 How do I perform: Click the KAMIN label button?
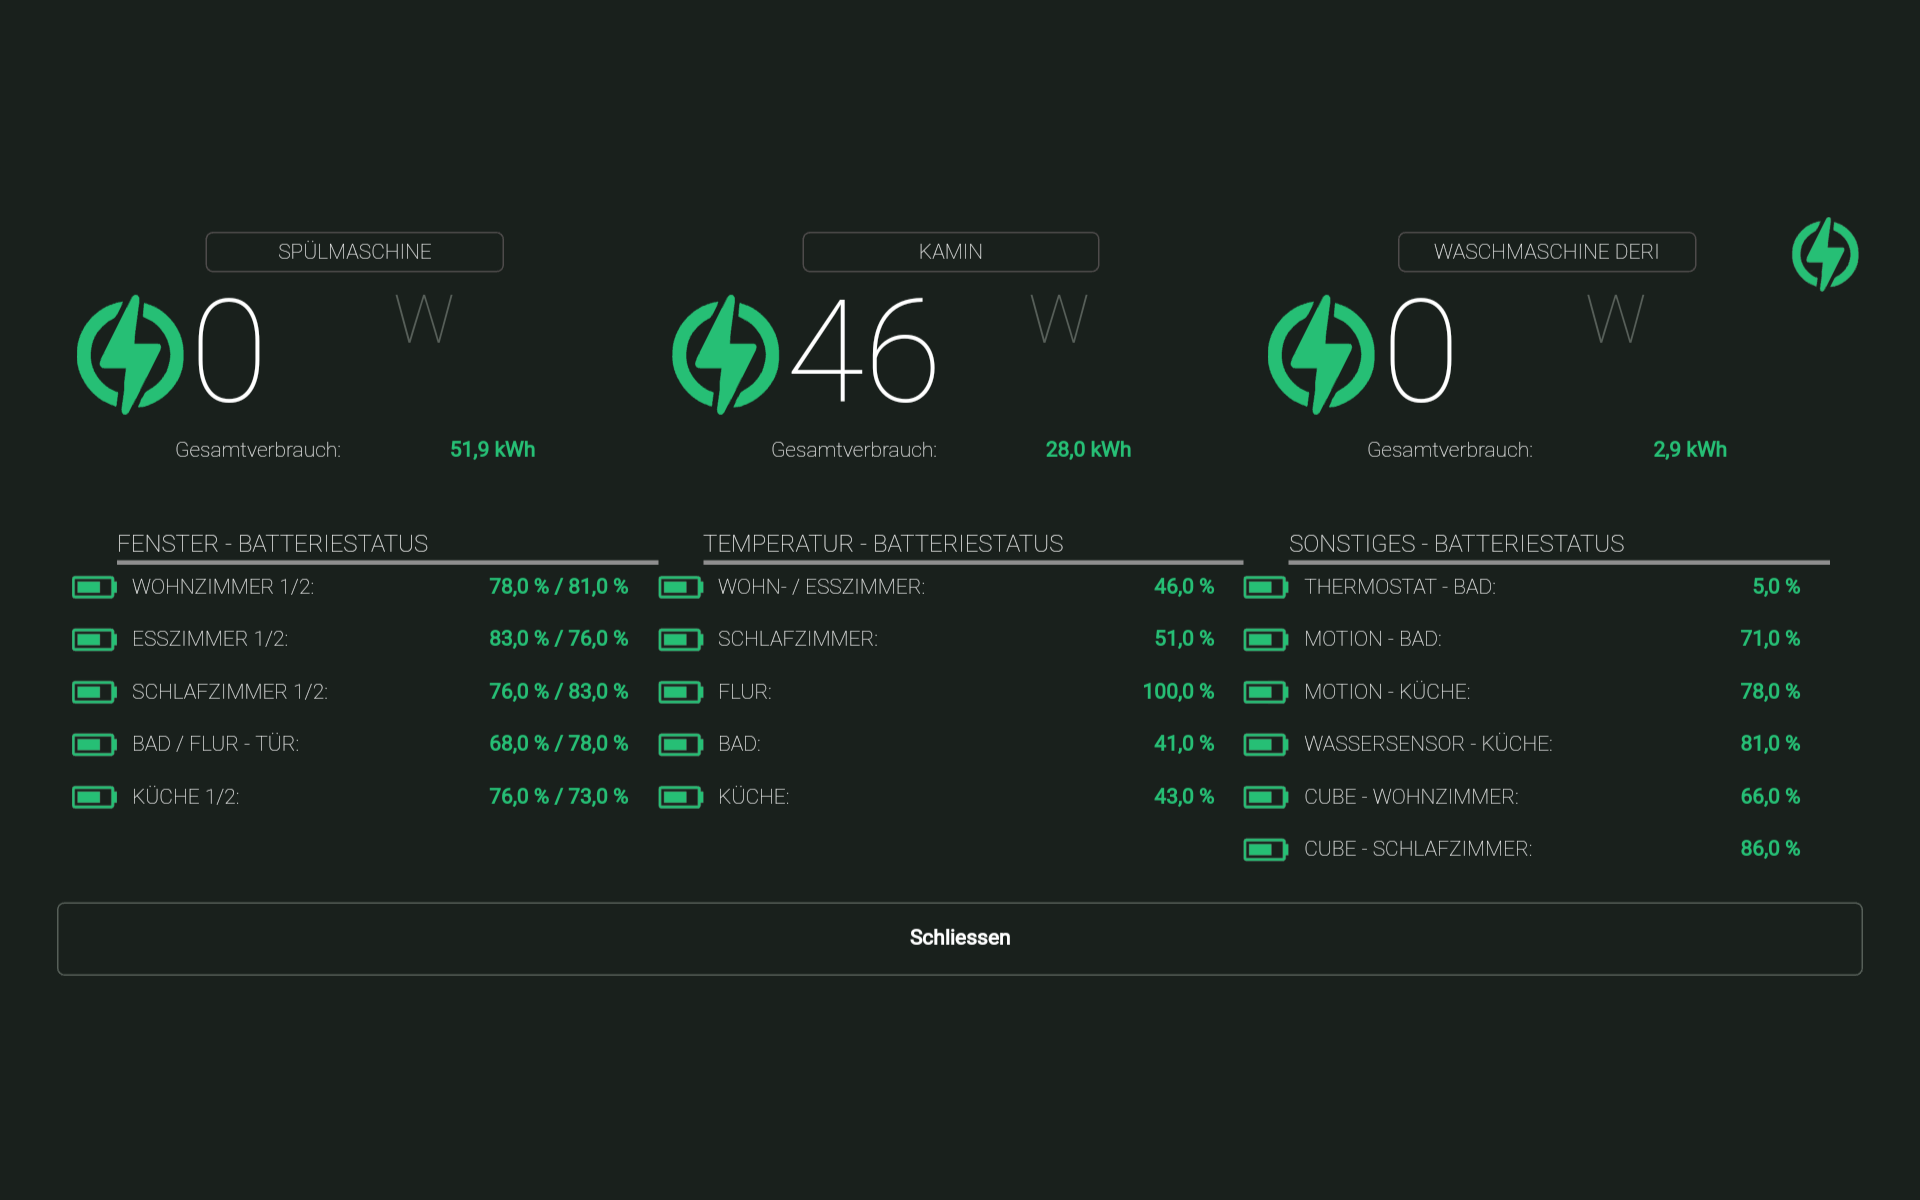pos(950,252)
